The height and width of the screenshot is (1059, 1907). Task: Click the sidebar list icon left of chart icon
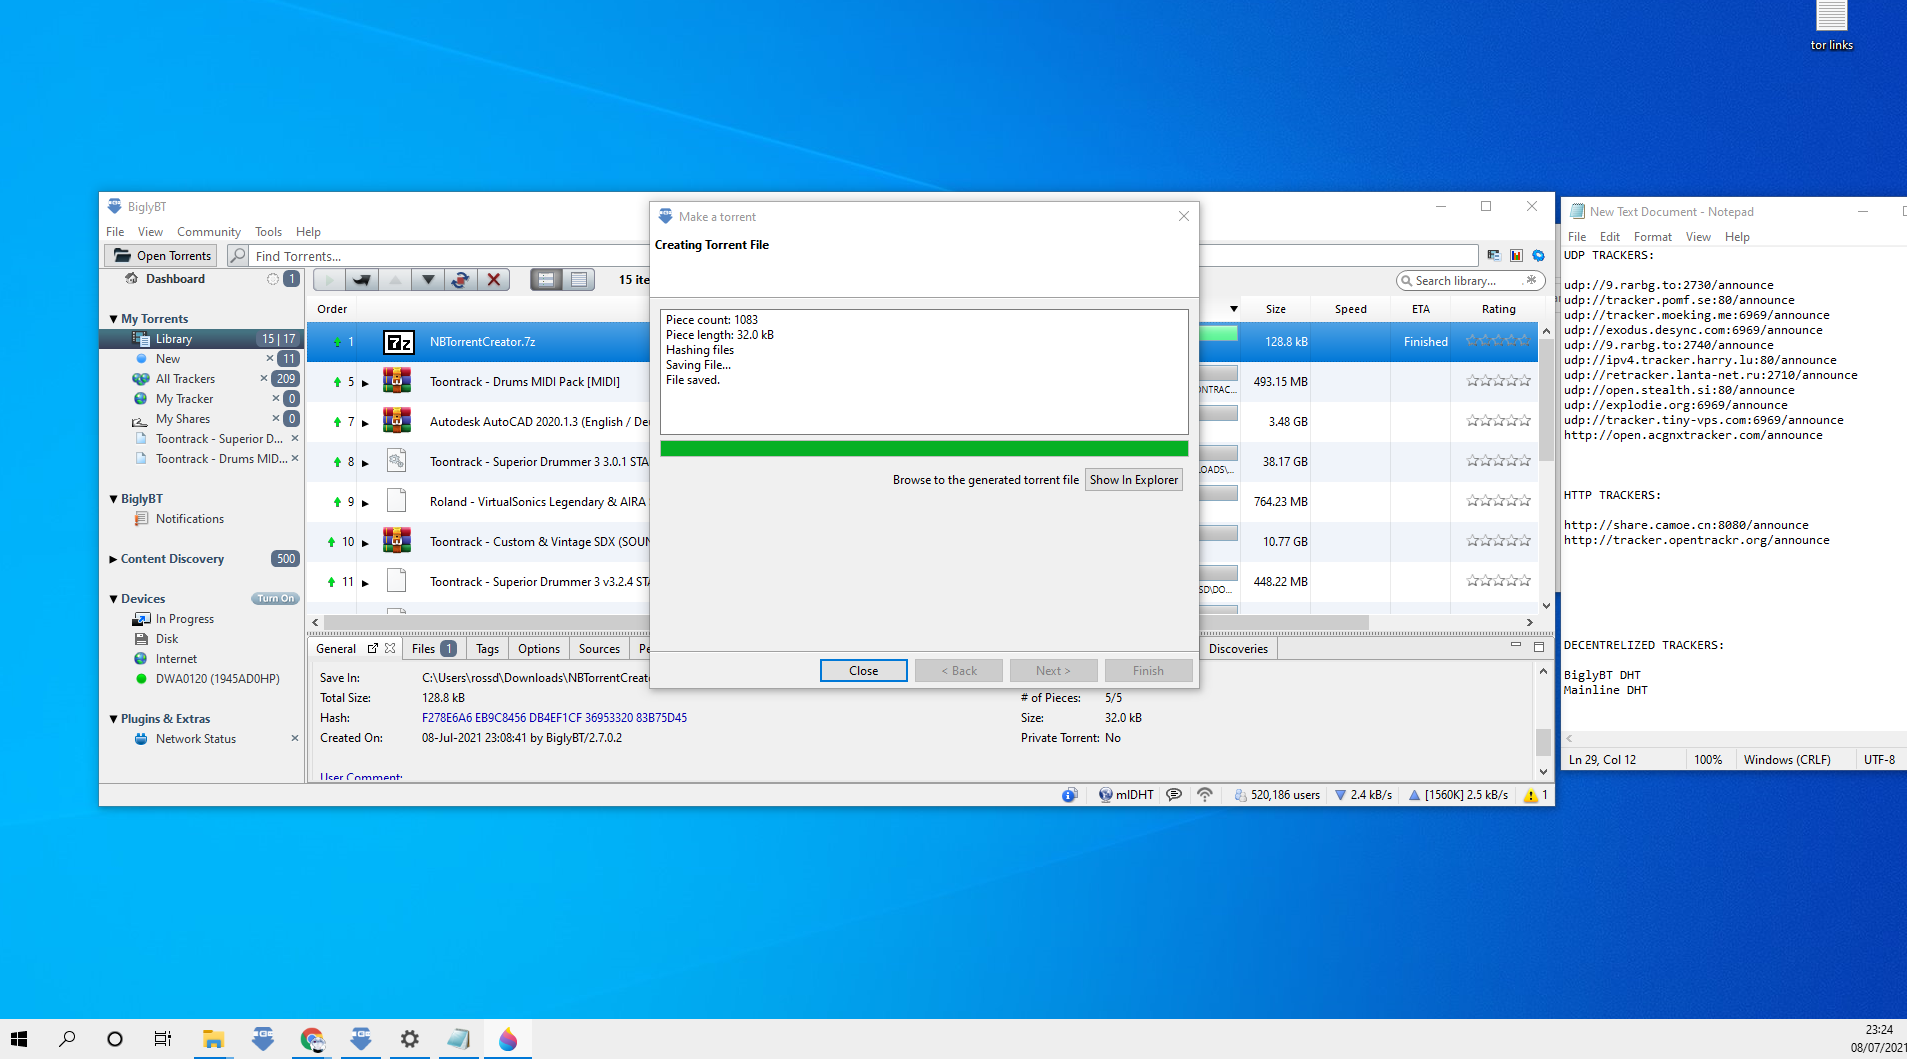[1494, 256]
